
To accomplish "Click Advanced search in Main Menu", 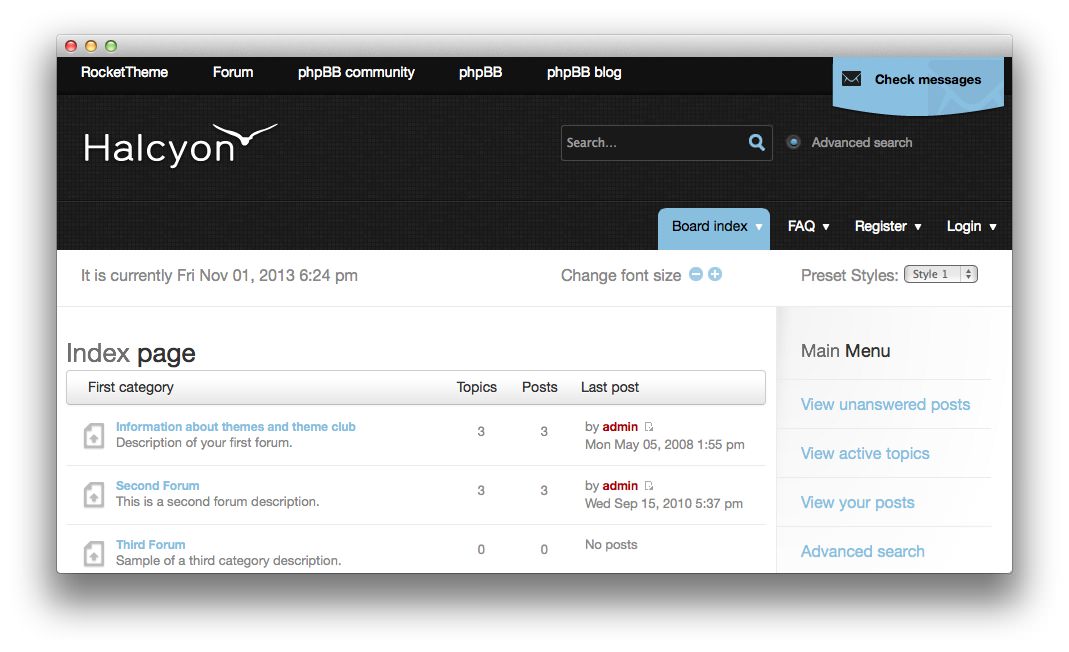I will [862, 551].
